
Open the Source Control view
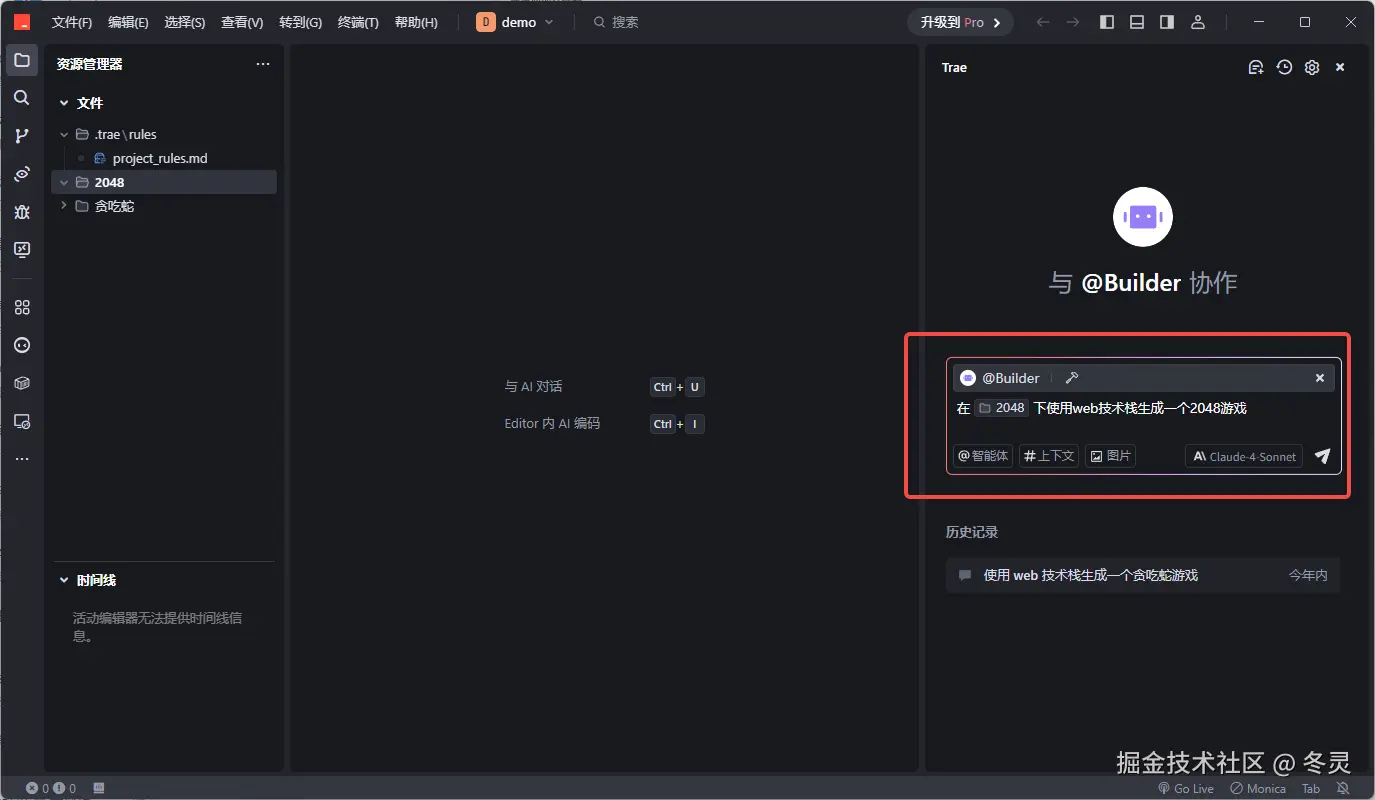[x=22, y=136]
